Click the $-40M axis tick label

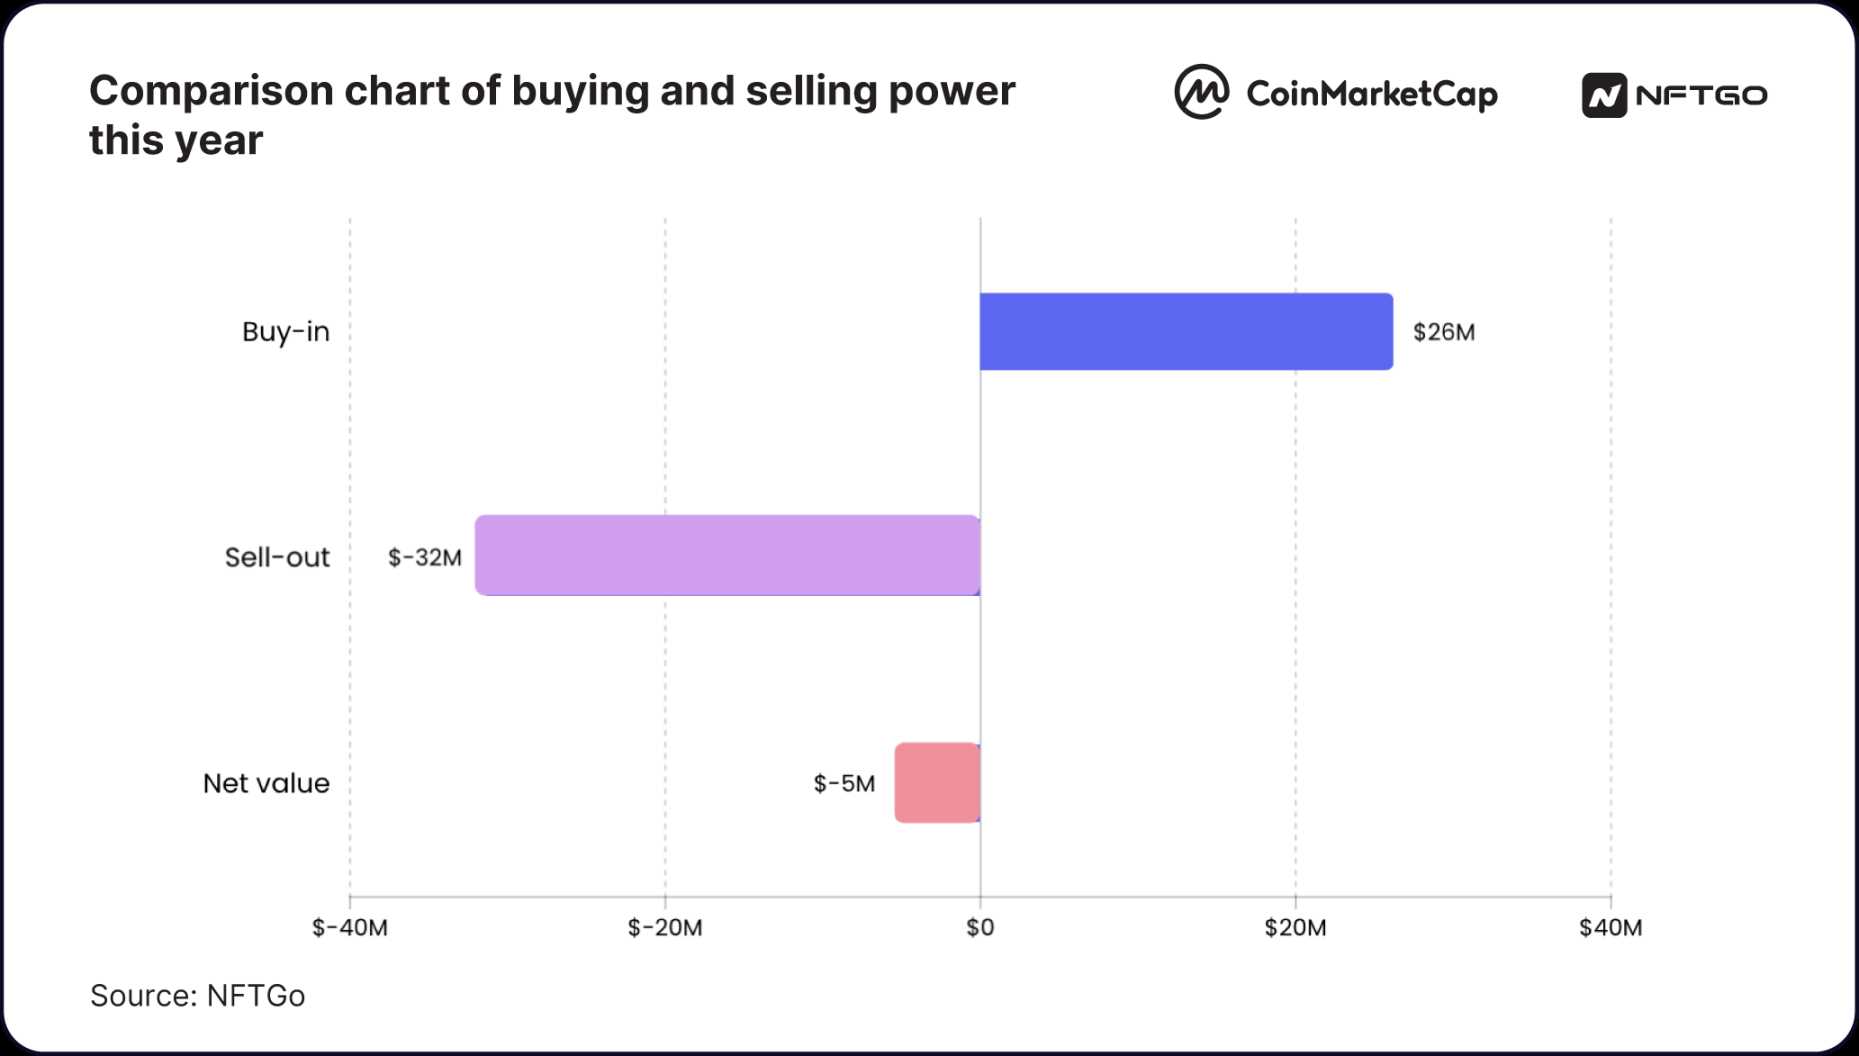[350, 928]
